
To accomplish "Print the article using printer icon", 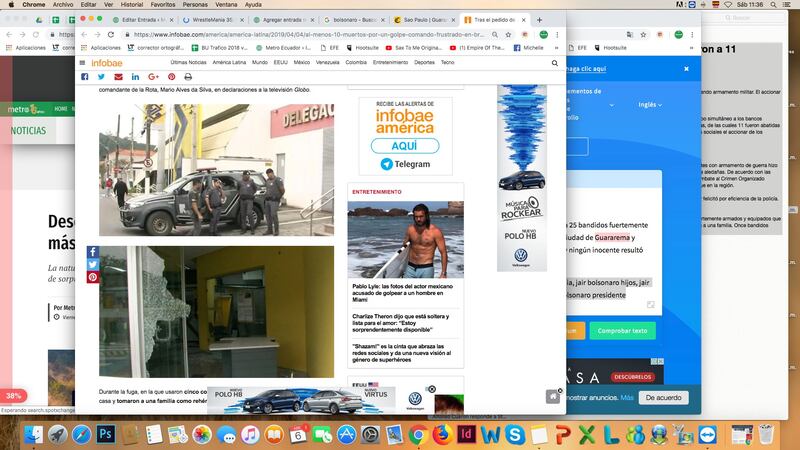I will click(188, 77).
